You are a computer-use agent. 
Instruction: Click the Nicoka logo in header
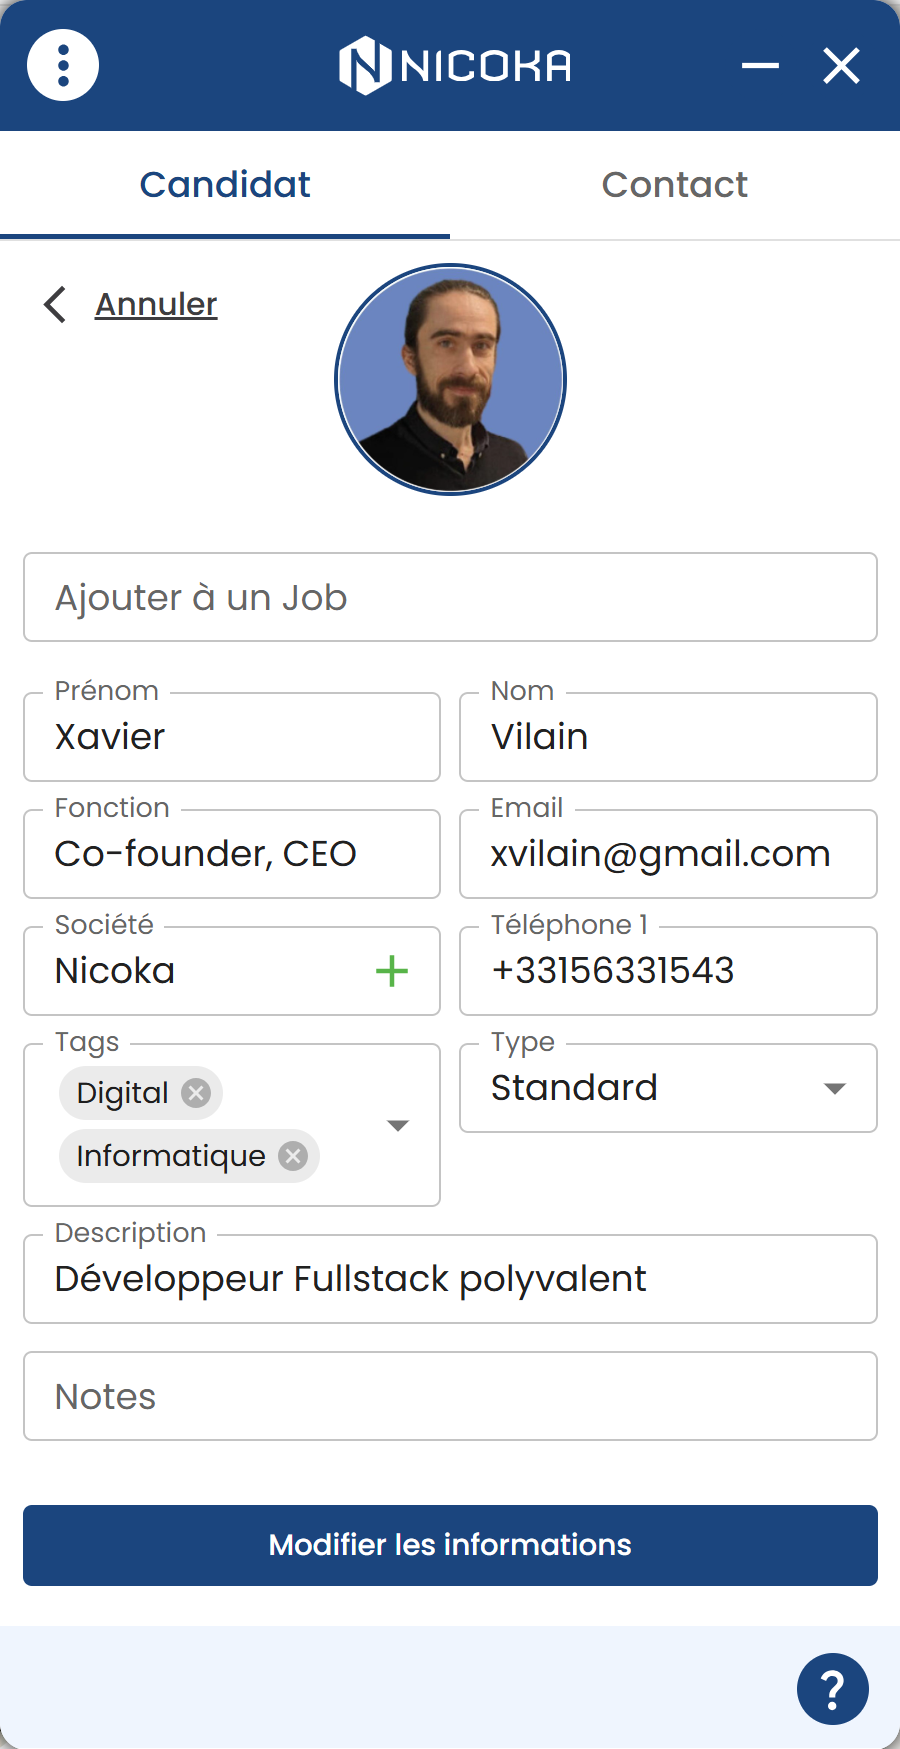coord(455,66)
